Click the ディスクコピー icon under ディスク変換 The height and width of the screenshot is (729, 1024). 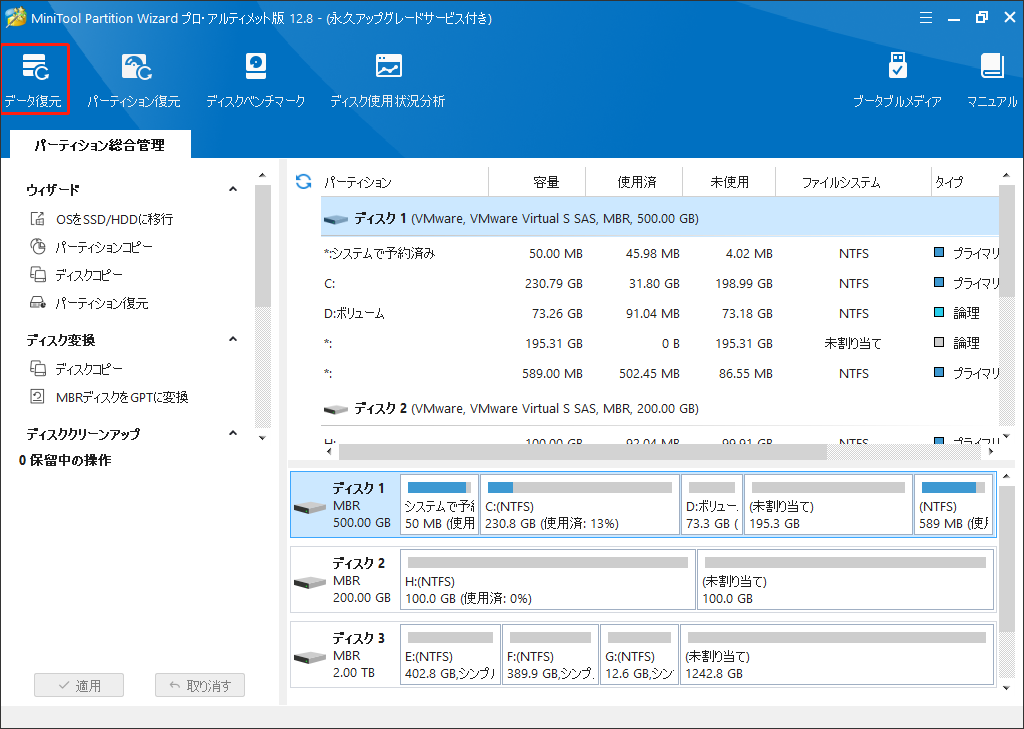tap(38, 368)
